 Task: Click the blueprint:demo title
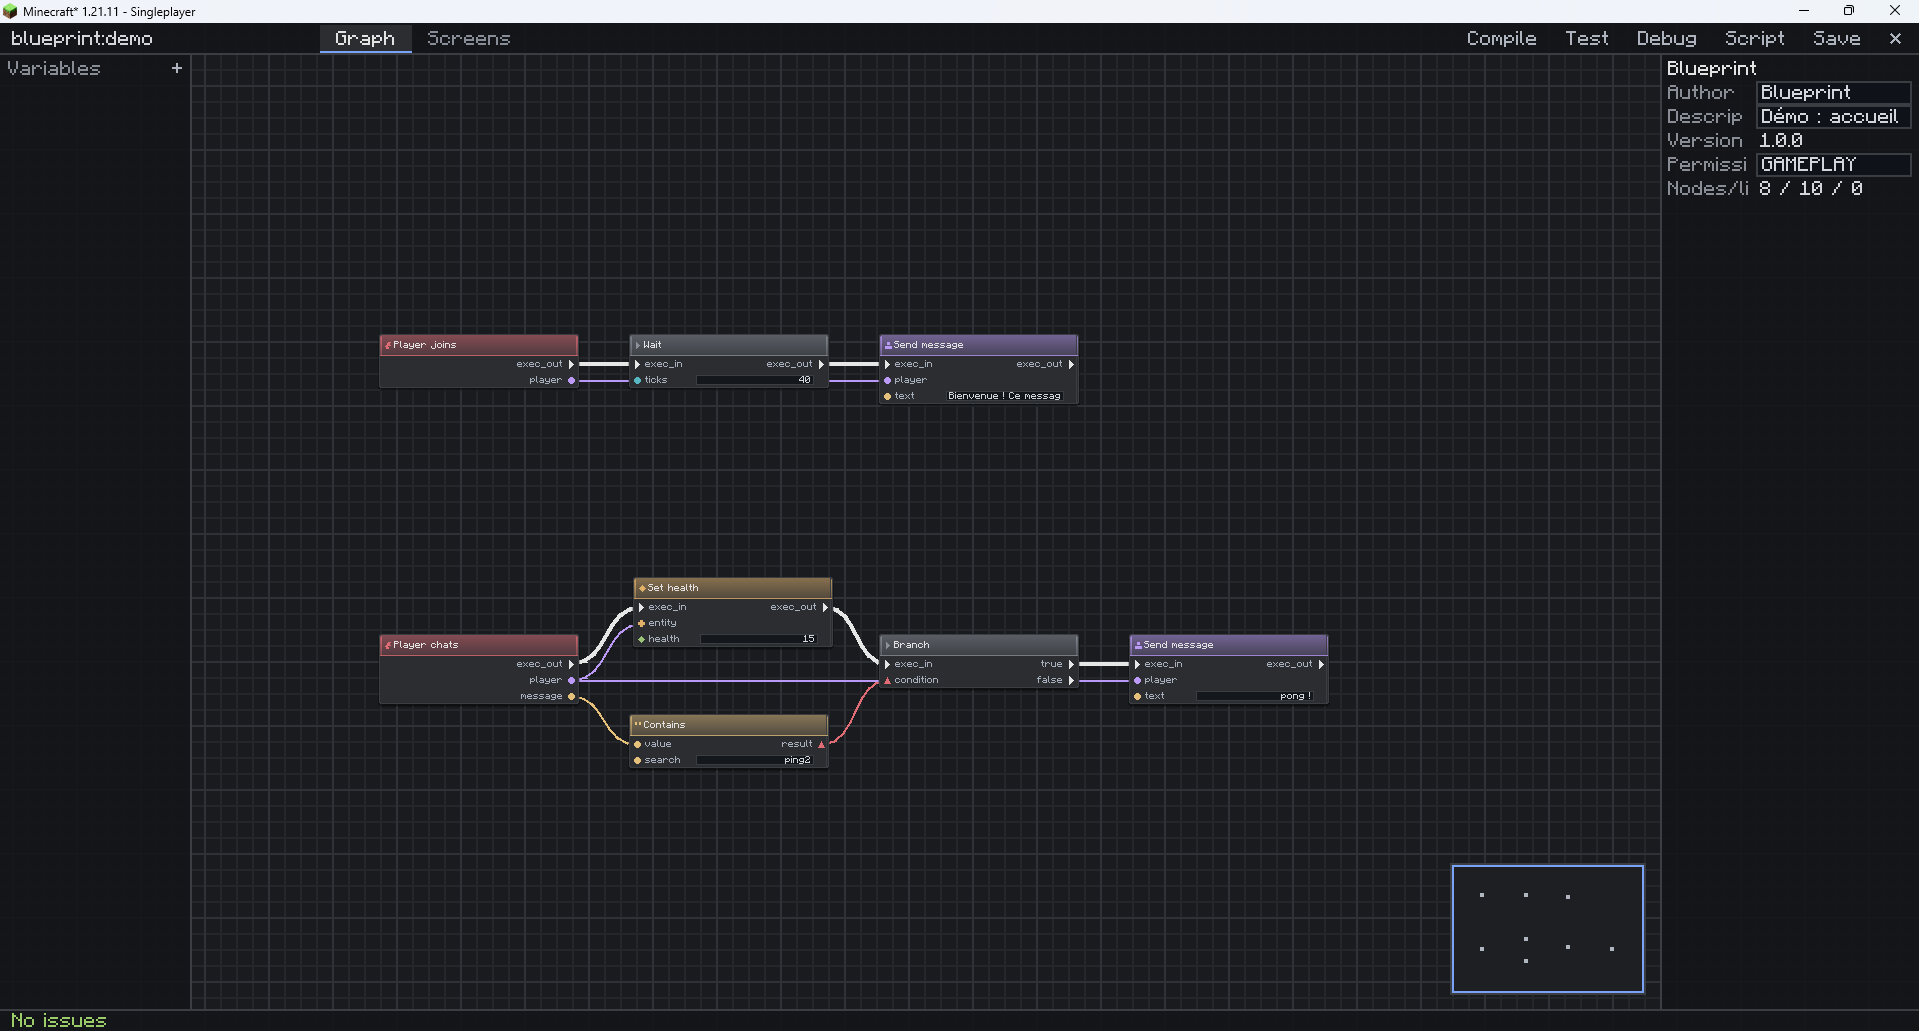pyautogui.click(x=82, y=38)
